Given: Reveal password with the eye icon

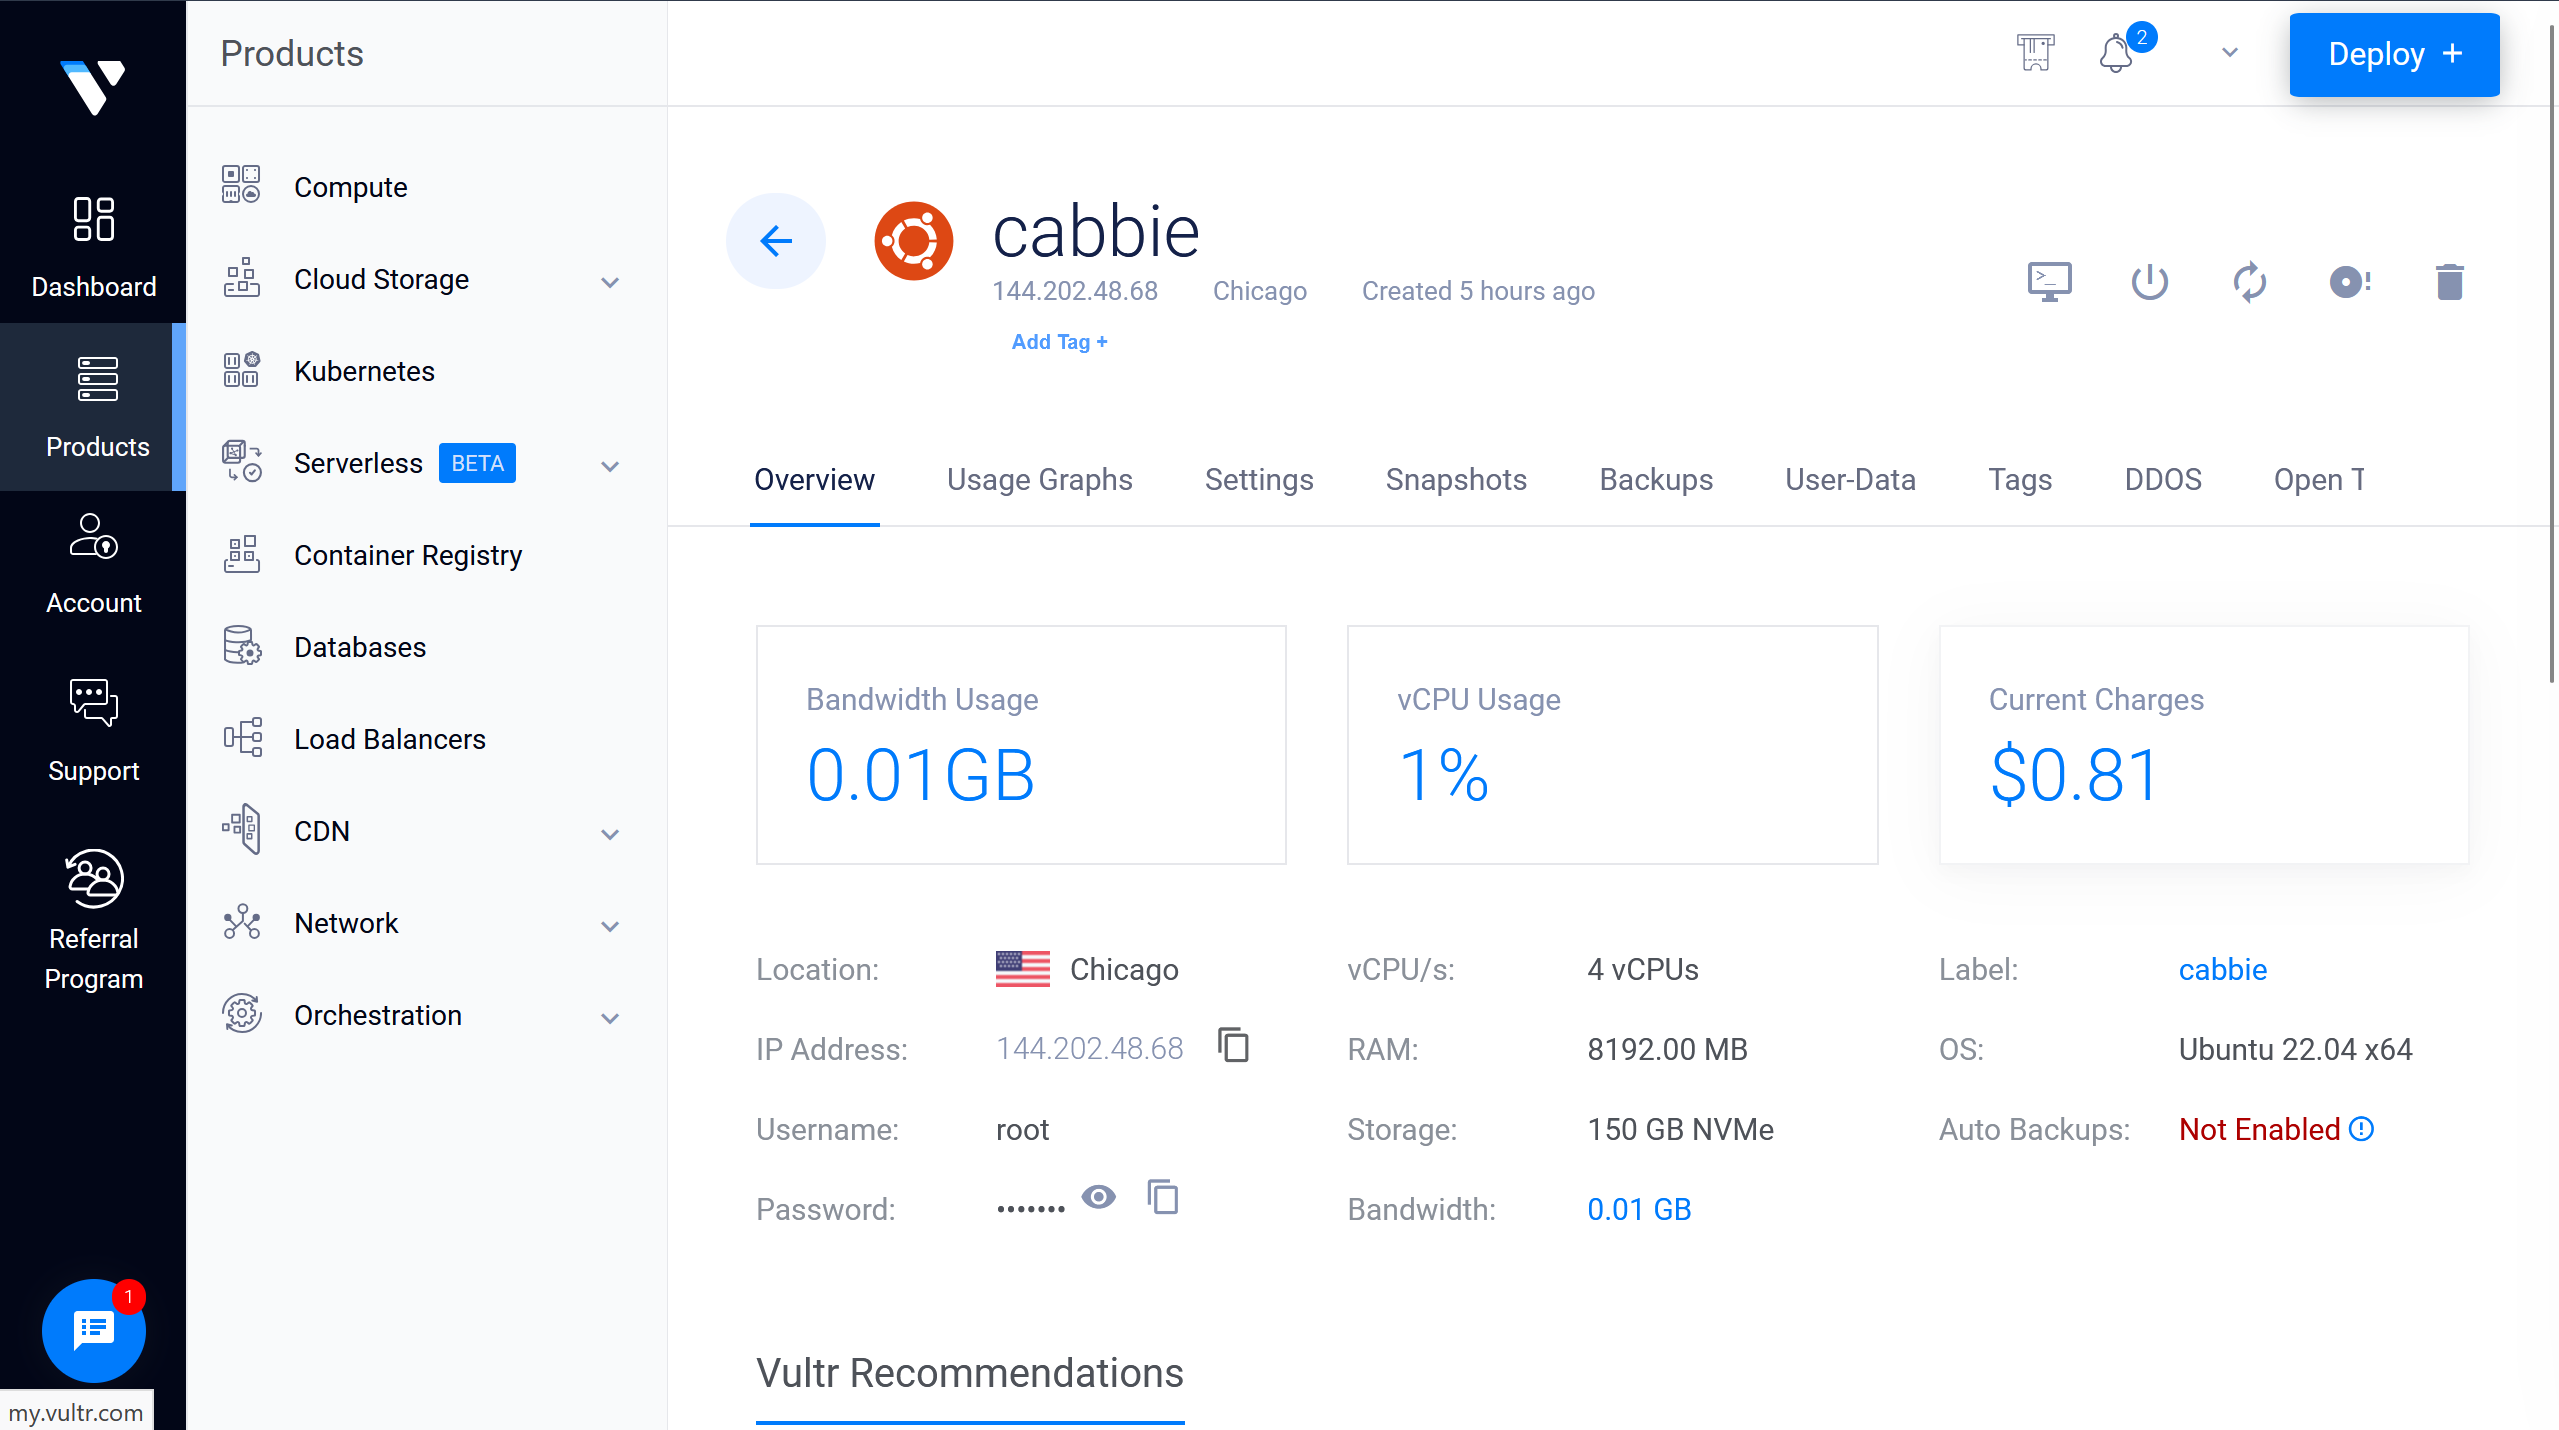Looking at the screenshot, I should (1098, 1197).
